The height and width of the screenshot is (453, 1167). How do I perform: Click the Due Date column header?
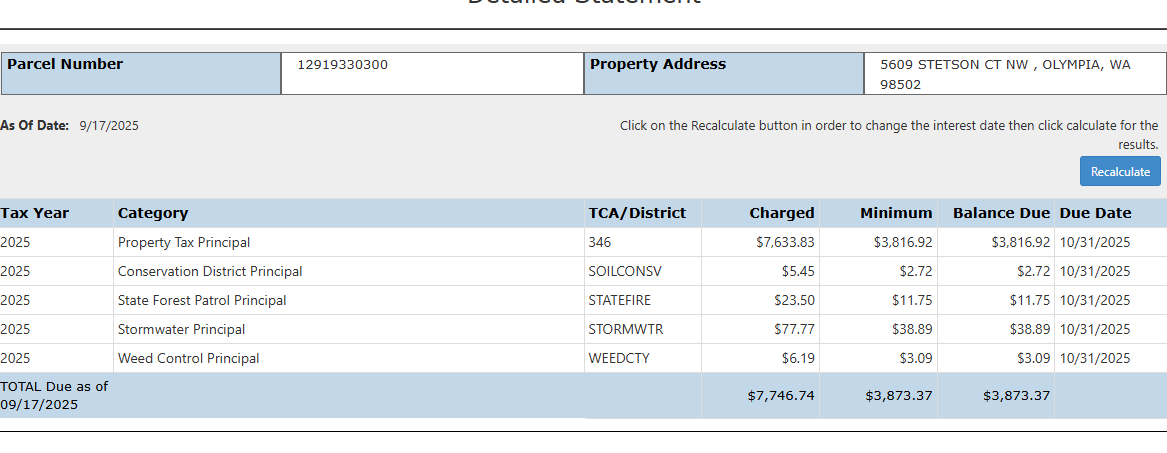coord(1095,213)
